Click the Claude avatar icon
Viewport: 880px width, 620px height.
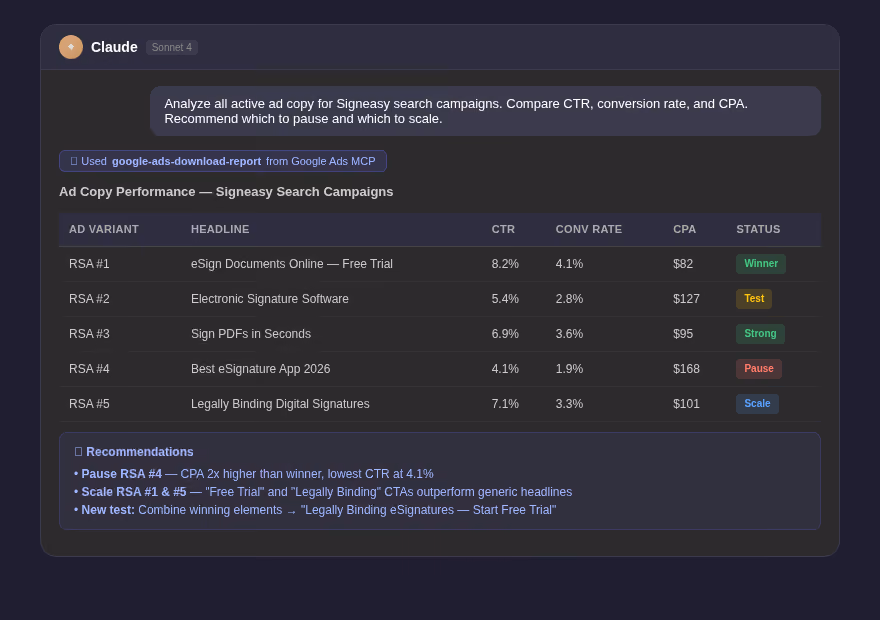click(71, 47)
